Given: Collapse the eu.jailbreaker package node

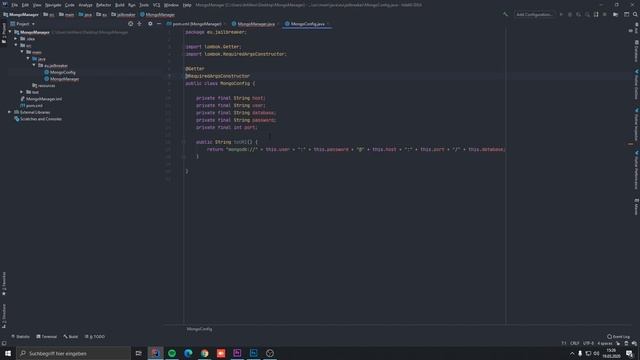Looking at the screenshot, I should click(x=34, y=65).
